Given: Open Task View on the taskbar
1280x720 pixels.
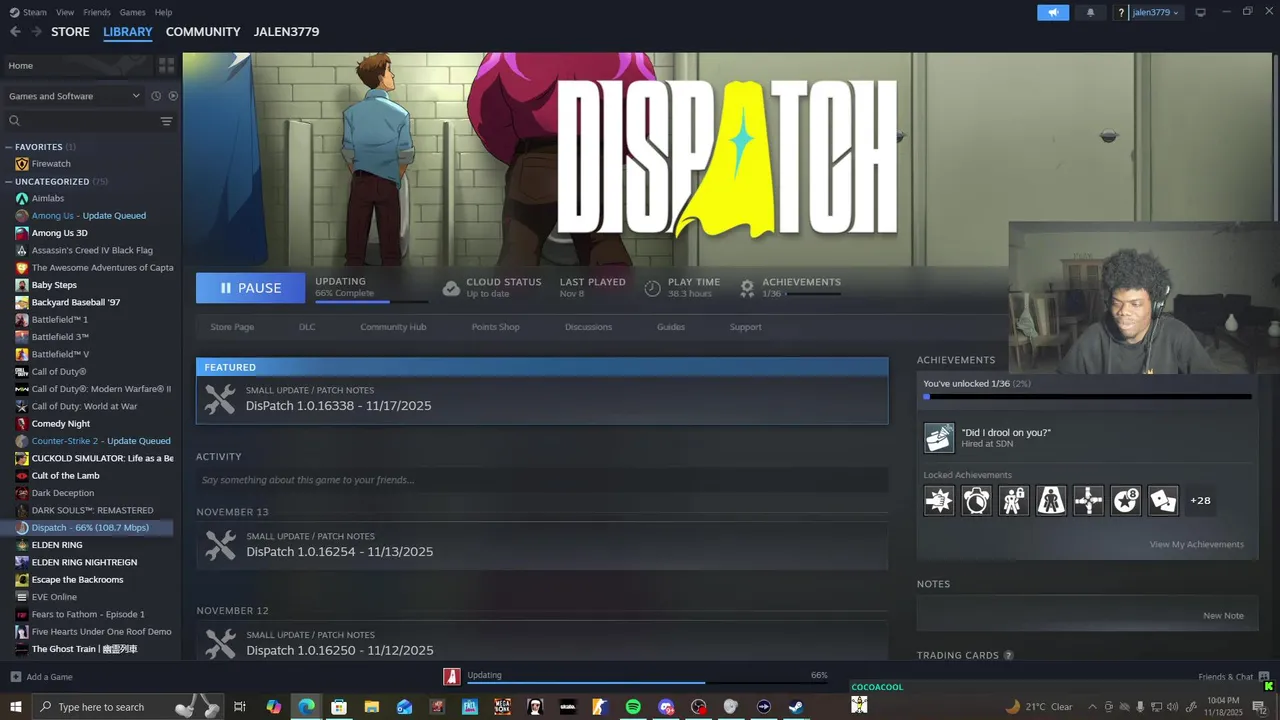Looking at the screenshot, I should (240, 707).
